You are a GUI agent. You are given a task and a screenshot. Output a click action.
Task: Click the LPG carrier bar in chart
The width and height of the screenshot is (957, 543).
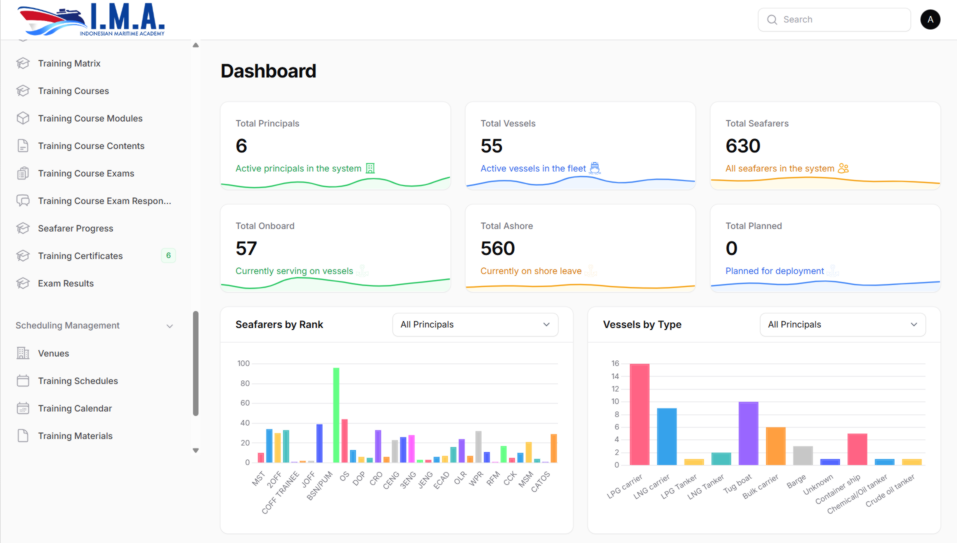[639, 414]
